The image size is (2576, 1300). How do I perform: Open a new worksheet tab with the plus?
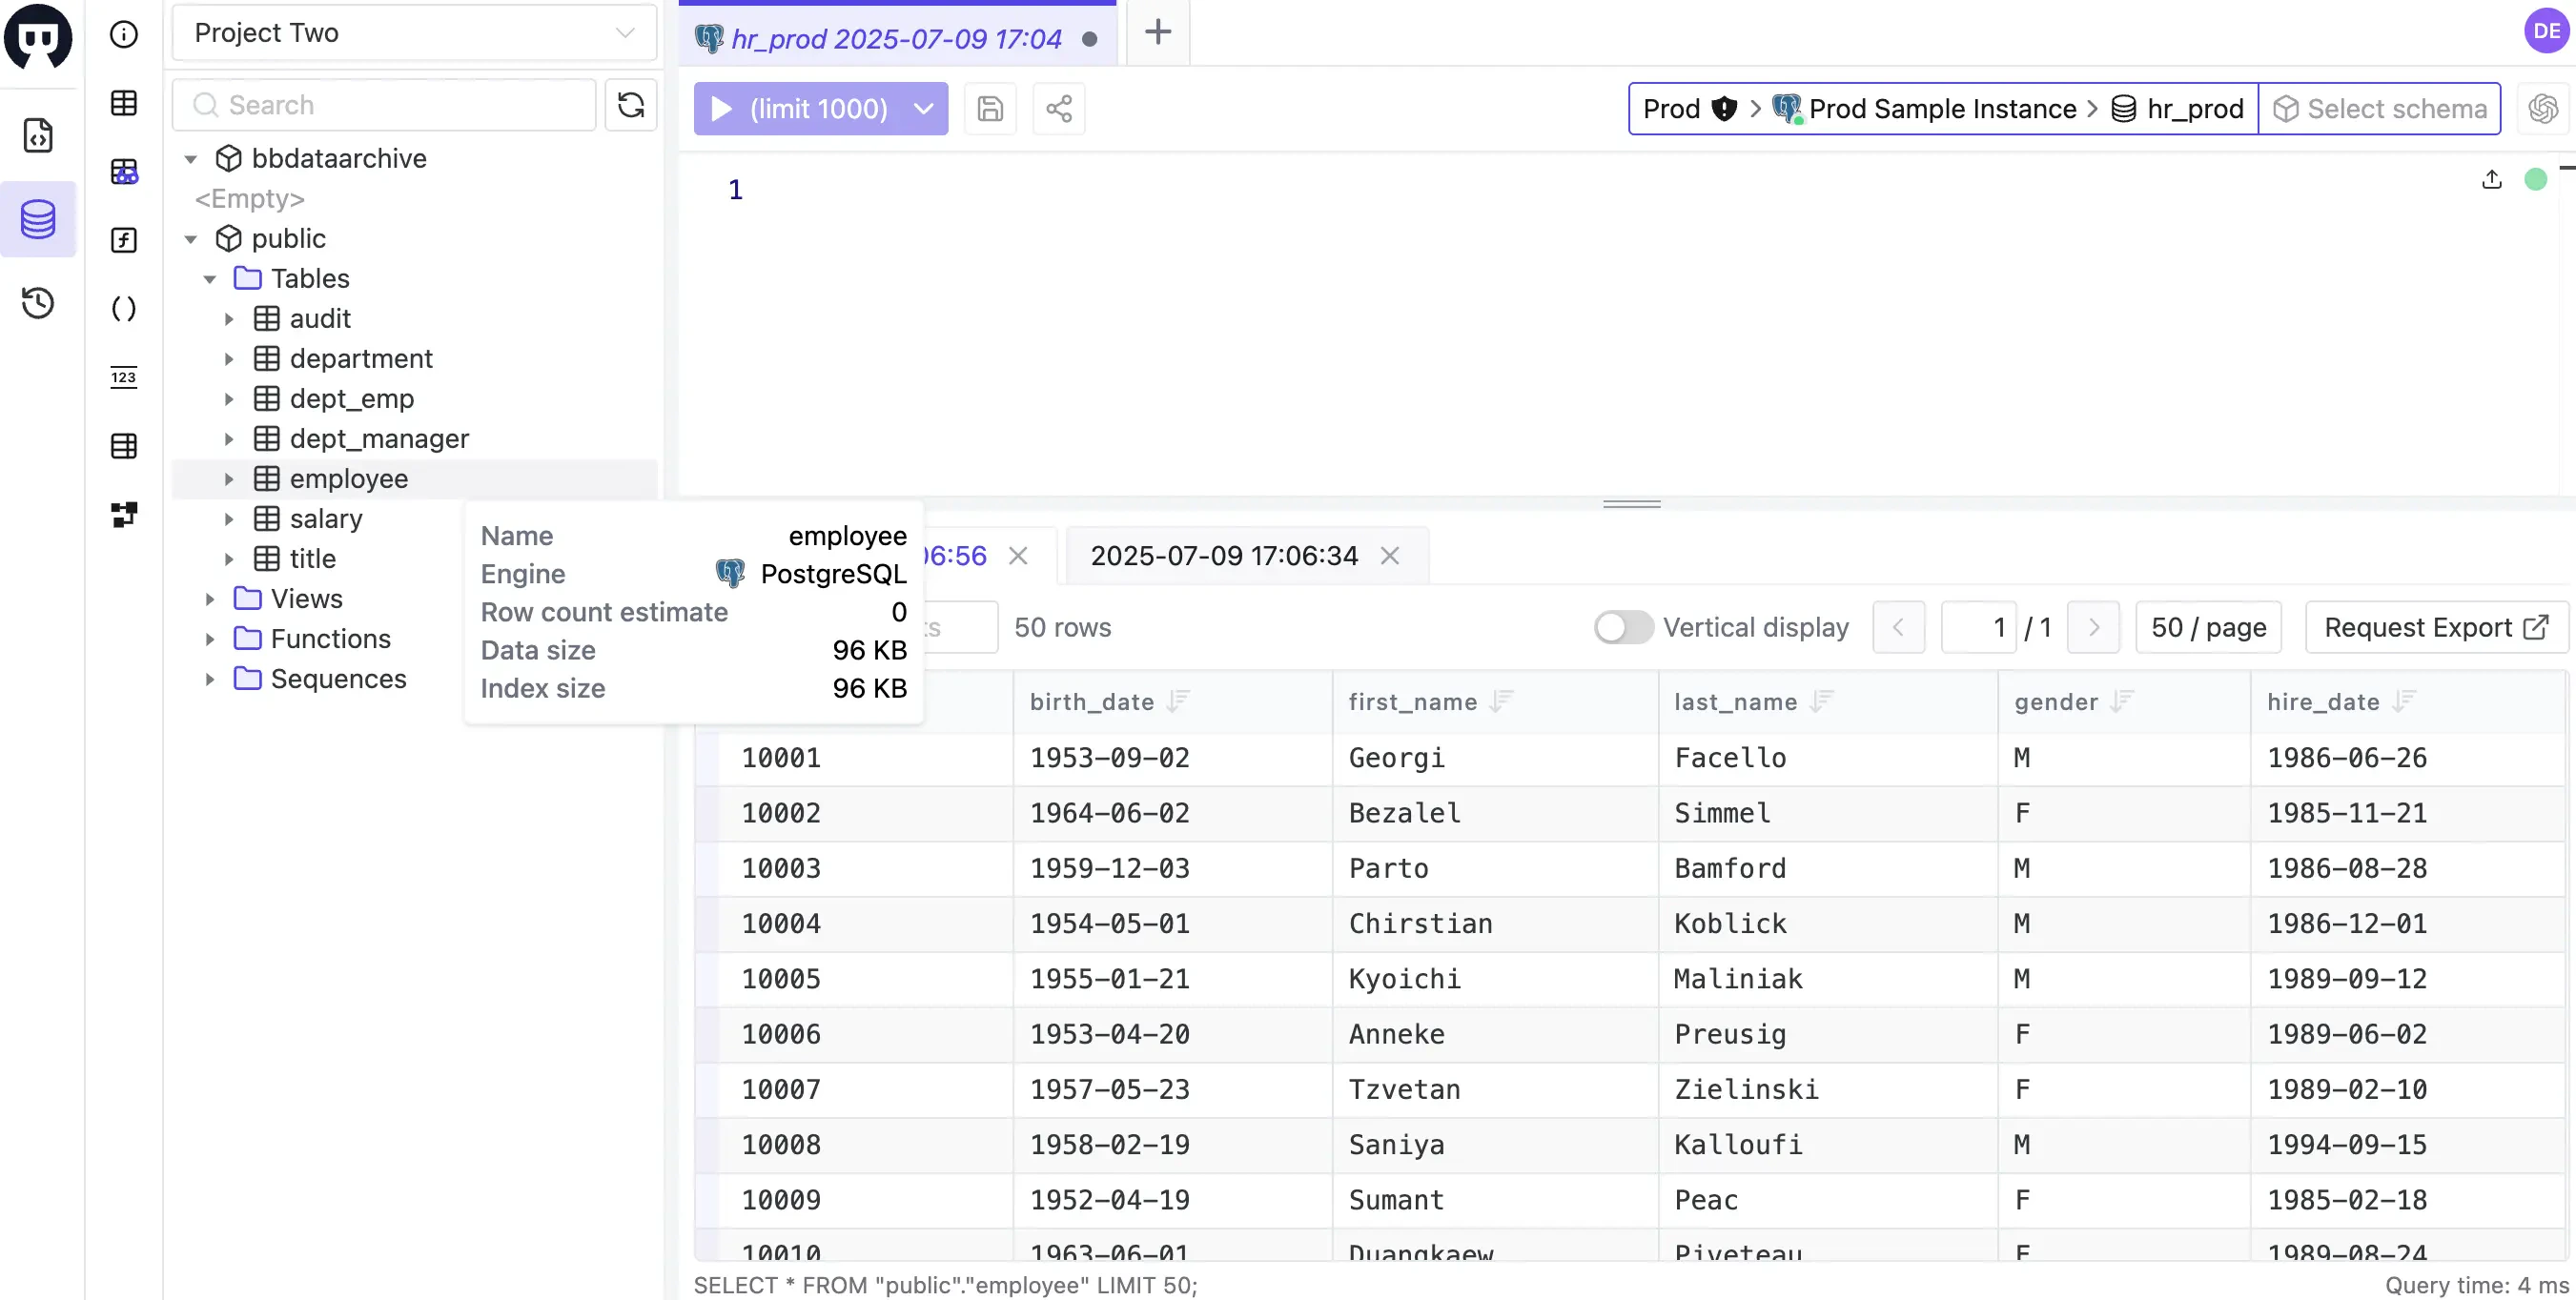coord(1156,32)
